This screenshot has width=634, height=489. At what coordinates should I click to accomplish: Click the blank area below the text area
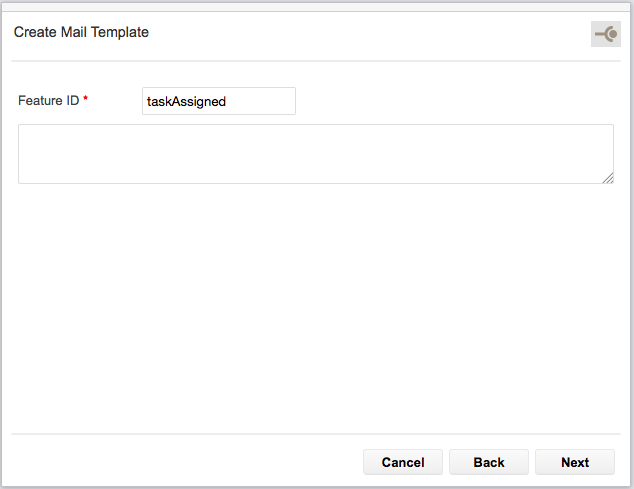[x=316, y=307]
